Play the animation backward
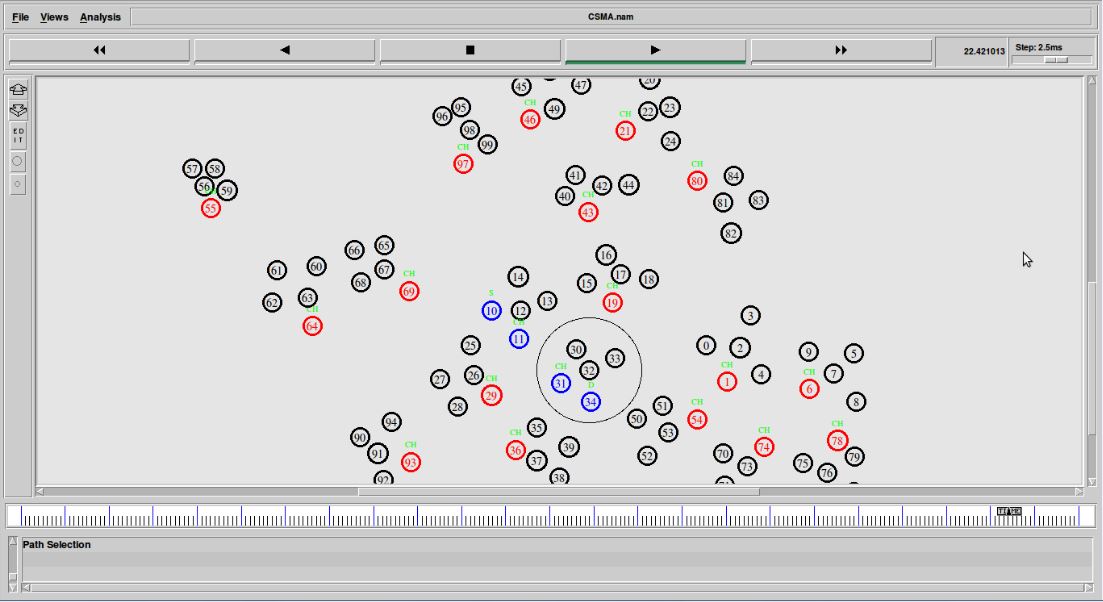 click(285, 50)
